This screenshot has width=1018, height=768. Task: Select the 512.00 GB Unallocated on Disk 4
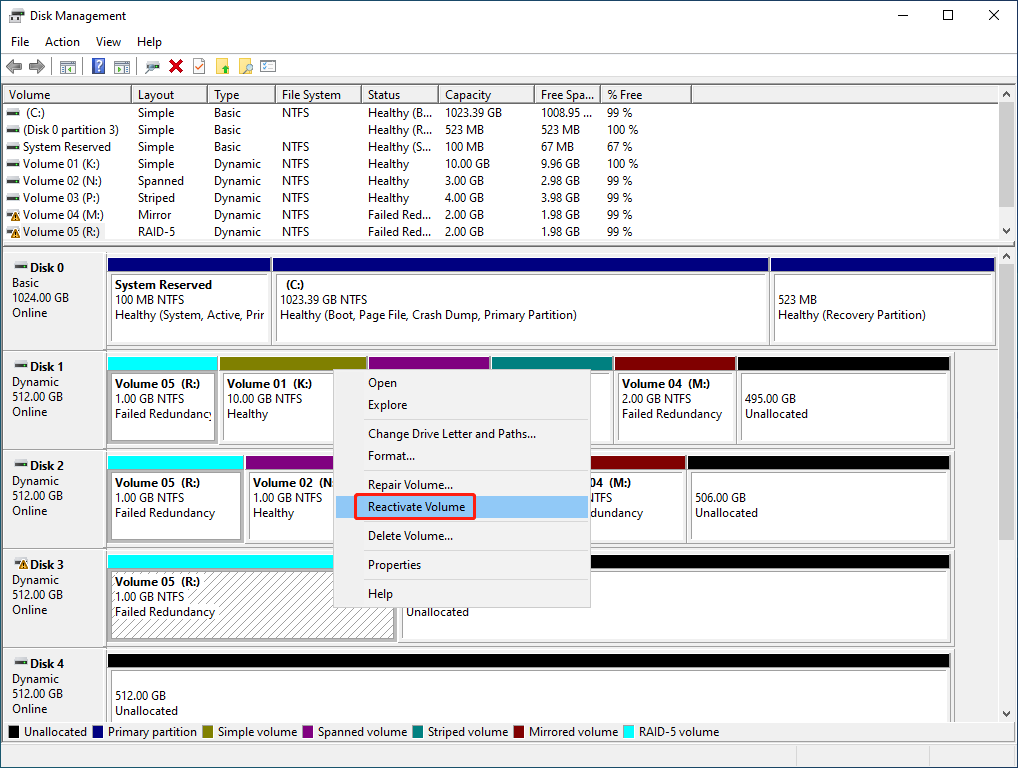click(529, 688)
